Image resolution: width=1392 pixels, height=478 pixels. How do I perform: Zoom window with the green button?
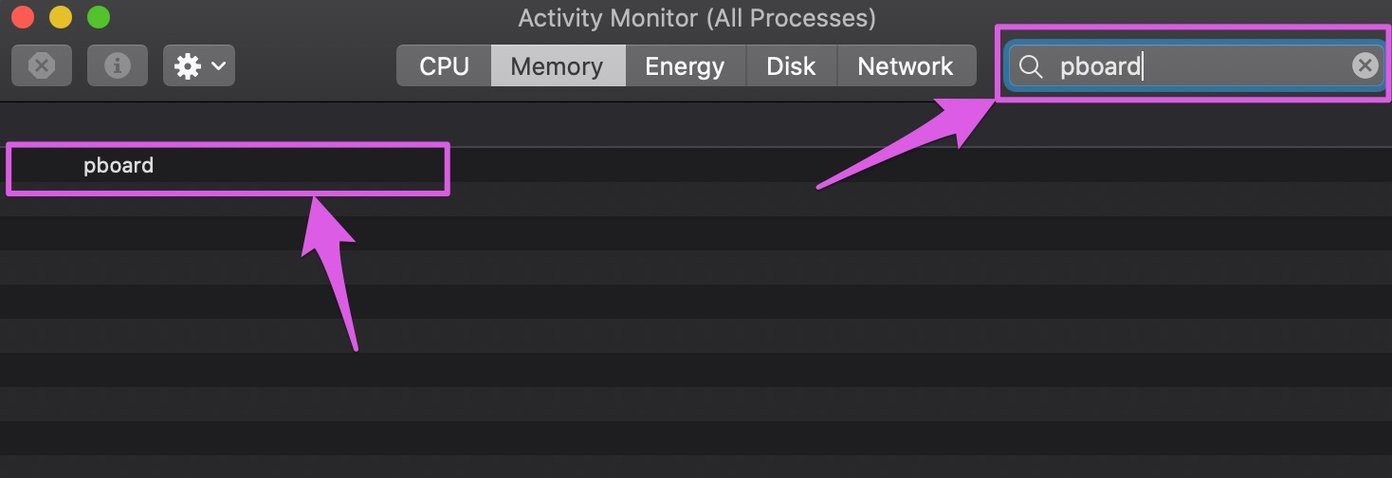98,17
